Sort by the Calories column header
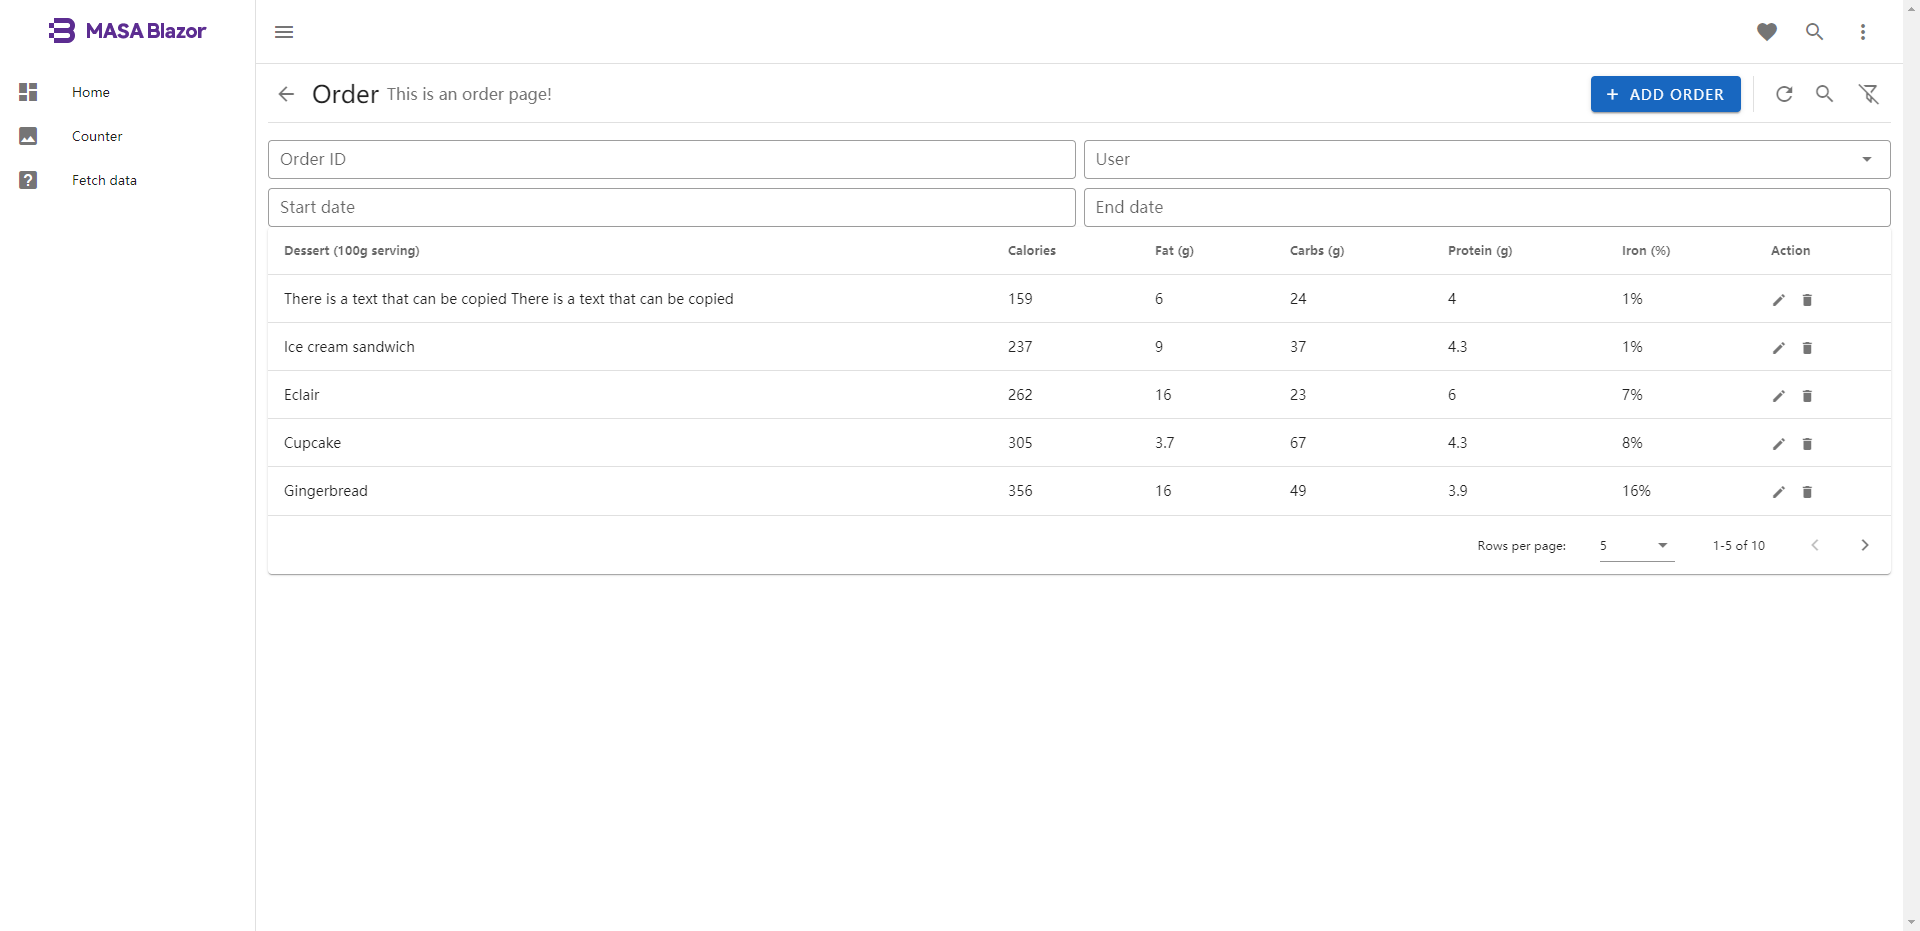Viewport: 1920px width, 931px height. pos(1032,251)
